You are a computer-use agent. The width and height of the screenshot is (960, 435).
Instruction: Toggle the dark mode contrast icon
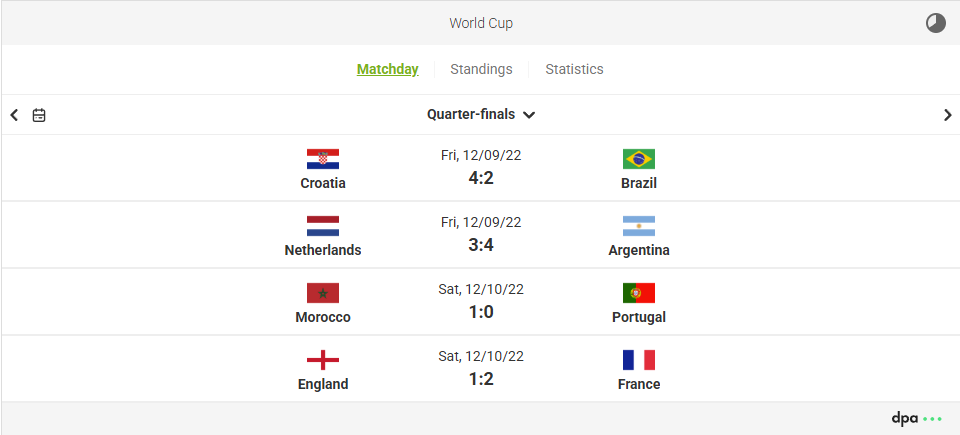click(x=935, y=23)
